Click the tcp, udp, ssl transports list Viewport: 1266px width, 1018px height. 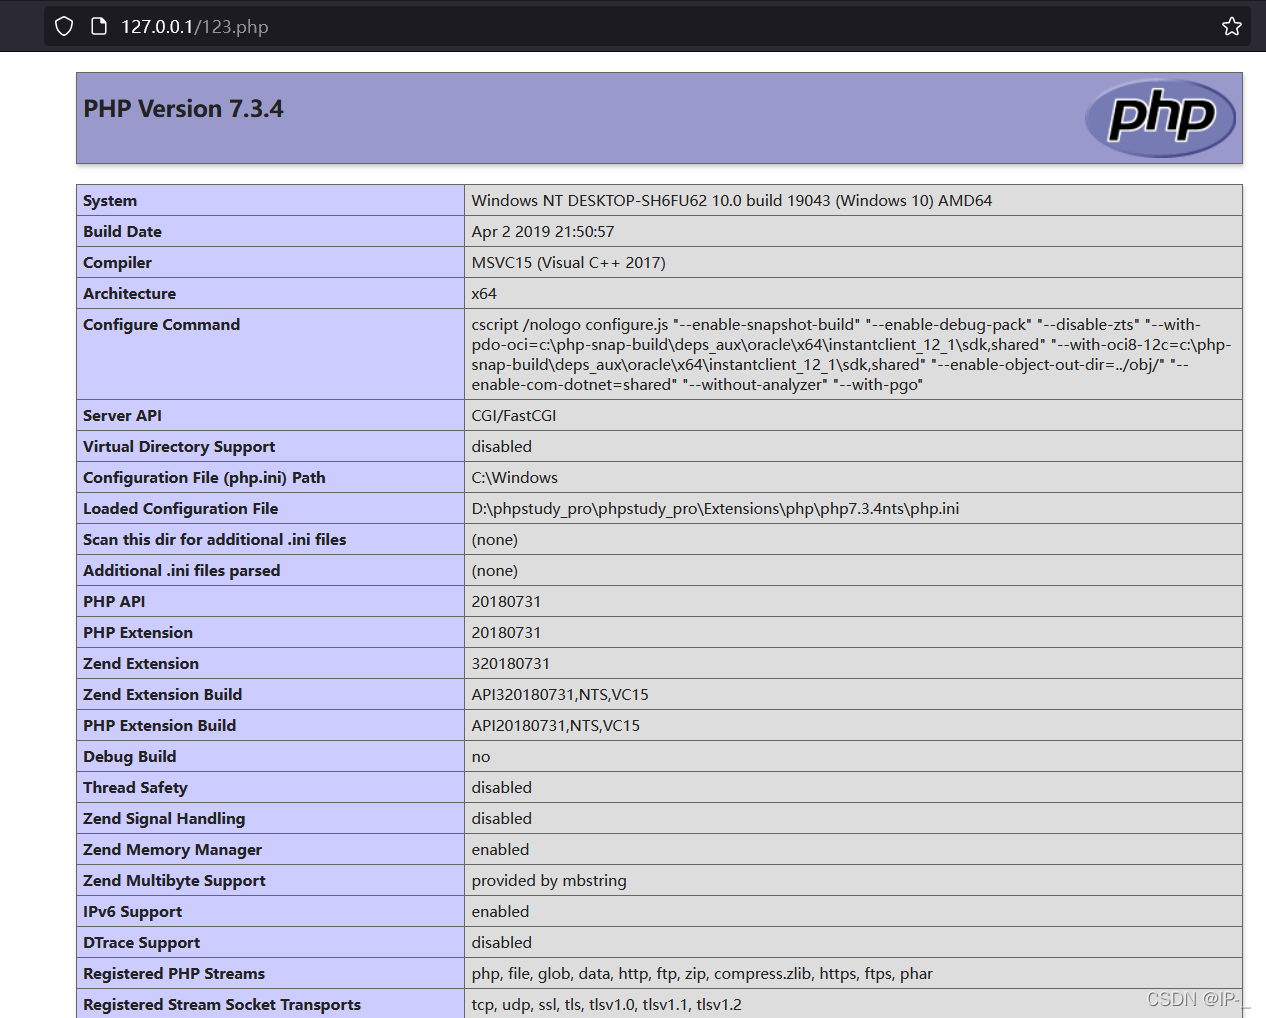[x=607, y=1005]
